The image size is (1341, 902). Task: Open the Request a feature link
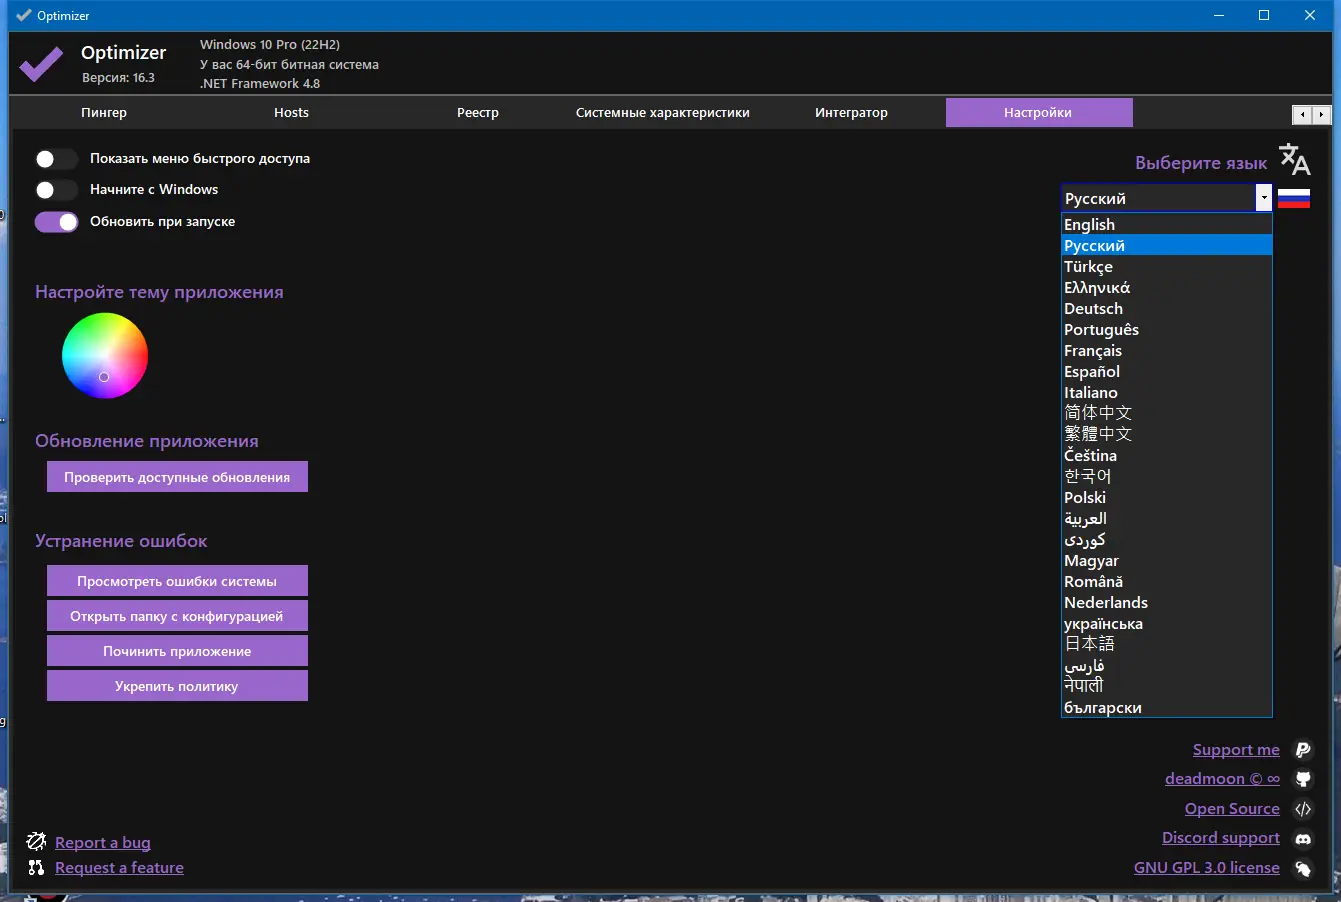pyautogui.click(x=119, y=868)
